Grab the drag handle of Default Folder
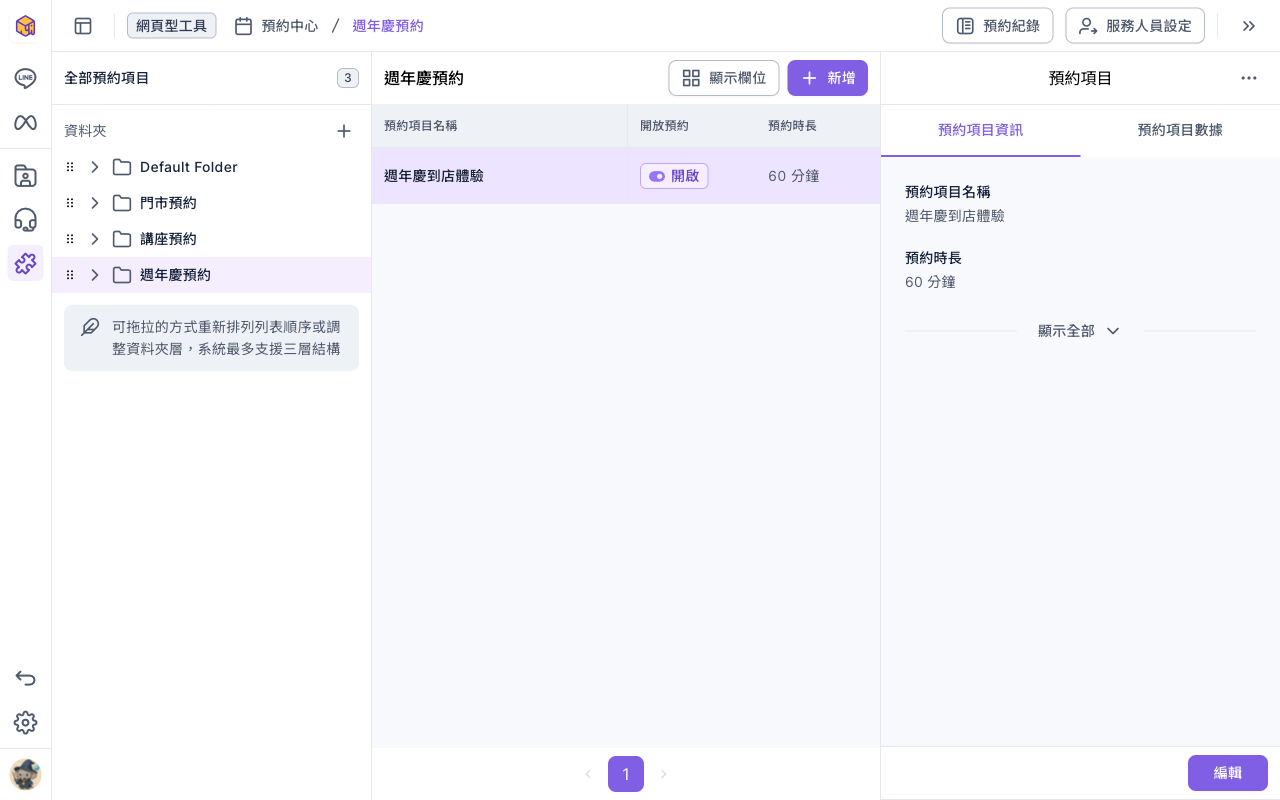The height and width of the screenshot is (800, 1280). [x=70, y=167]
